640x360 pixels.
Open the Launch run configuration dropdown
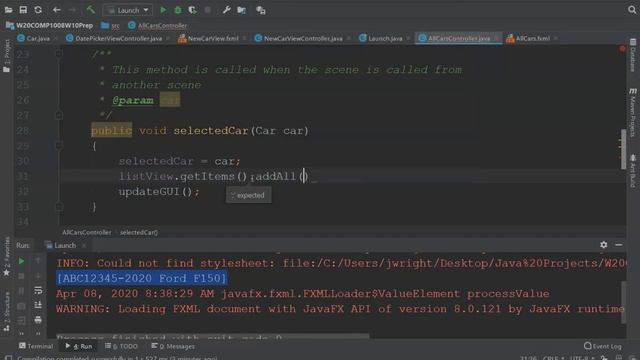click(128, 10)
